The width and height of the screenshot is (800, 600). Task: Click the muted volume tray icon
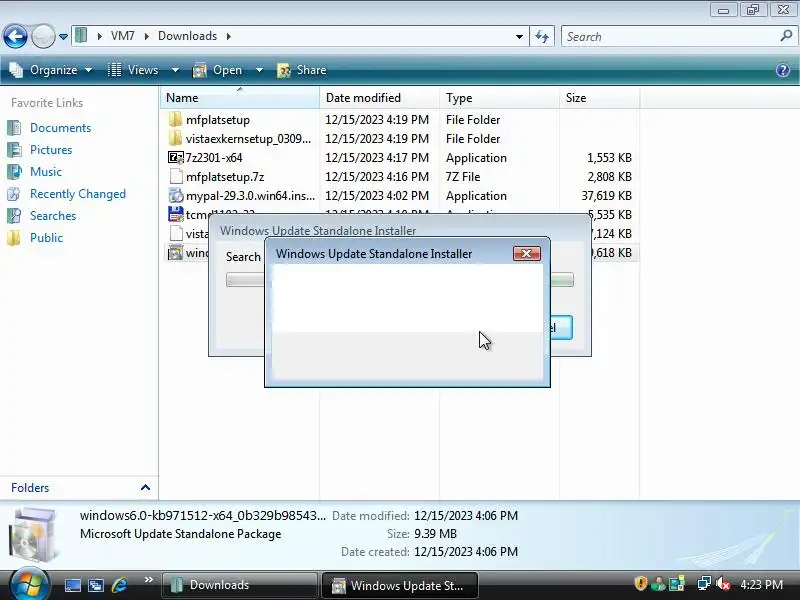tap(723, 584)
